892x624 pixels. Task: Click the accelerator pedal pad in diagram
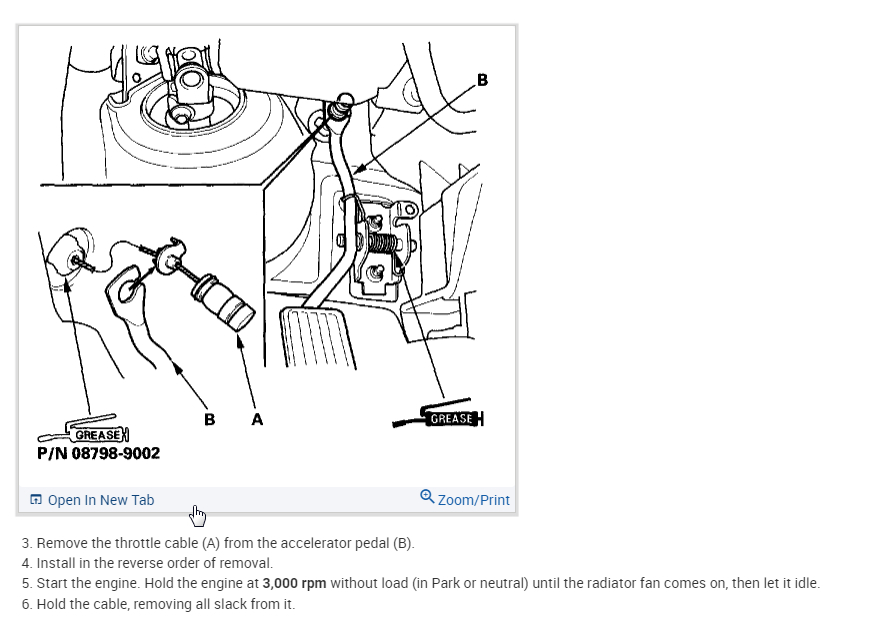317,338
